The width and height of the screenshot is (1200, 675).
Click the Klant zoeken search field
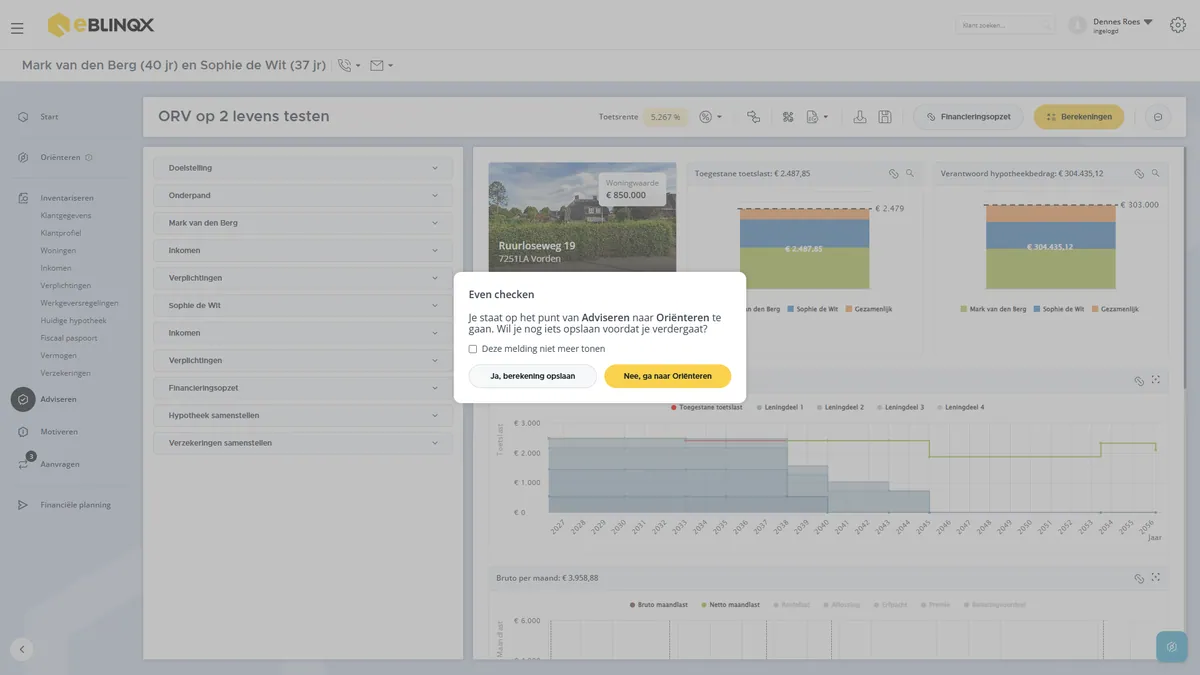click(1005, 25)
